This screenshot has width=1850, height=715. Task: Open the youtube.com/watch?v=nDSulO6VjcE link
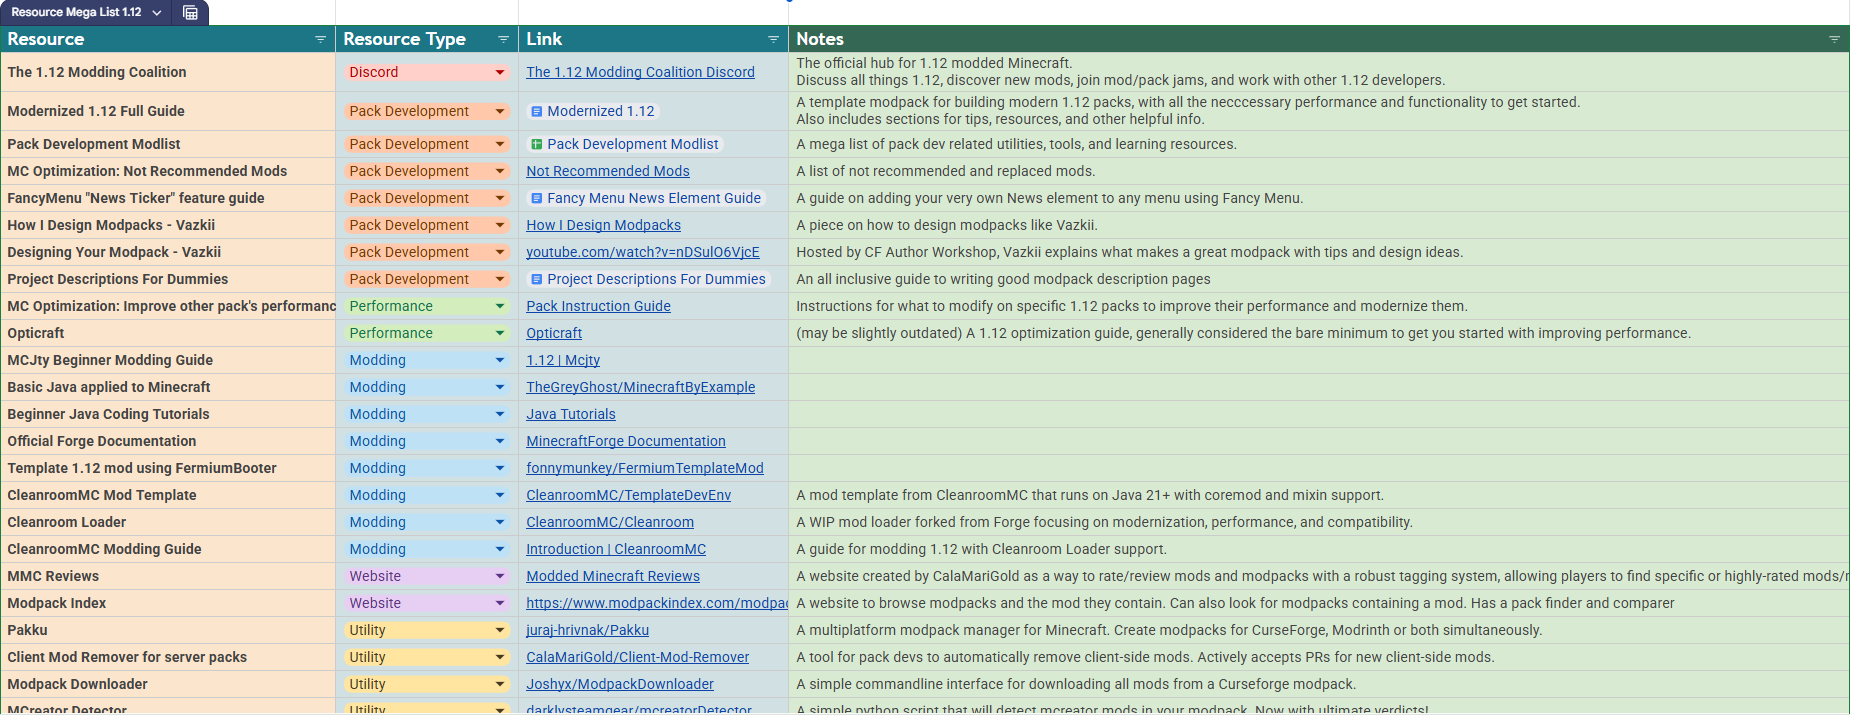point(643,252)
